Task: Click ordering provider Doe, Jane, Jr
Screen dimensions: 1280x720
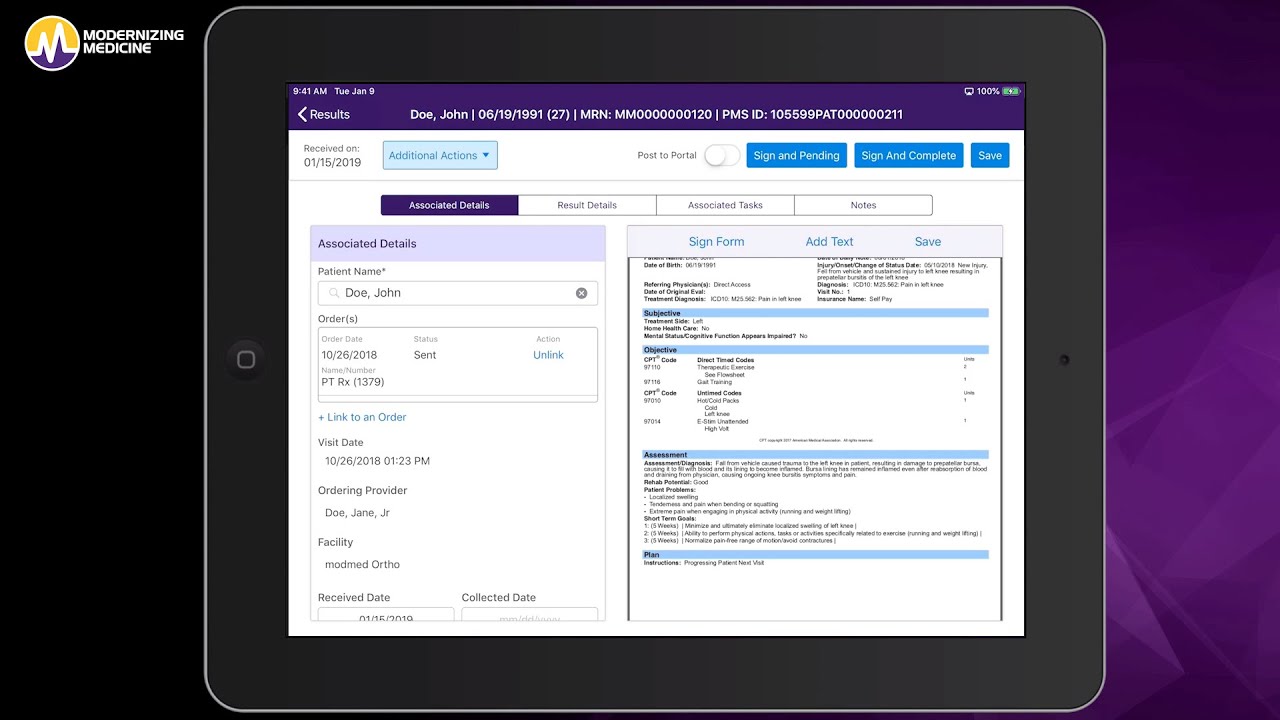Action: click(x=357, y=513)
